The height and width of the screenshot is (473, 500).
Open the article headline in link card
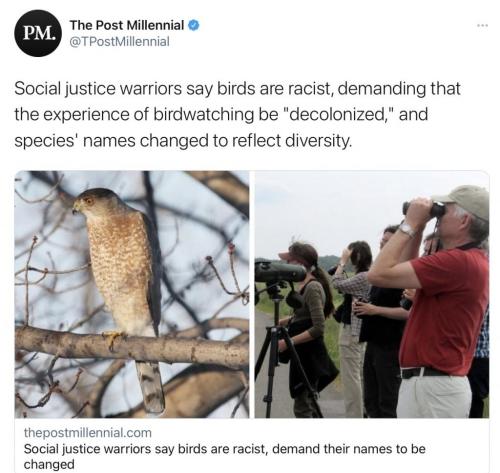[224, 456]
